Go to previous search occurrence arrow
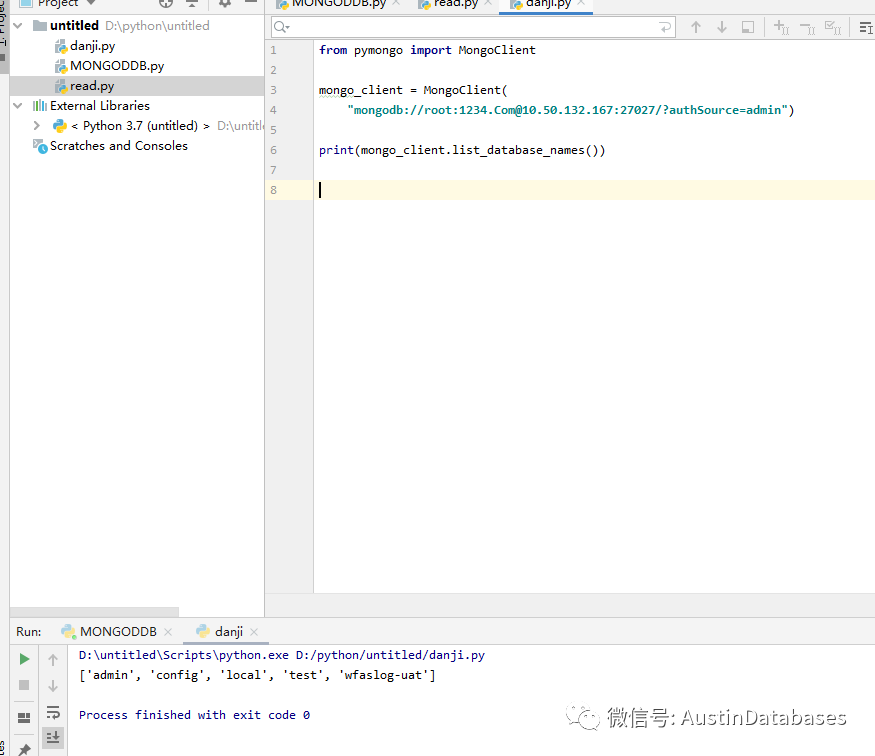This screenshot has width=875, height=756. coord(695,27)
